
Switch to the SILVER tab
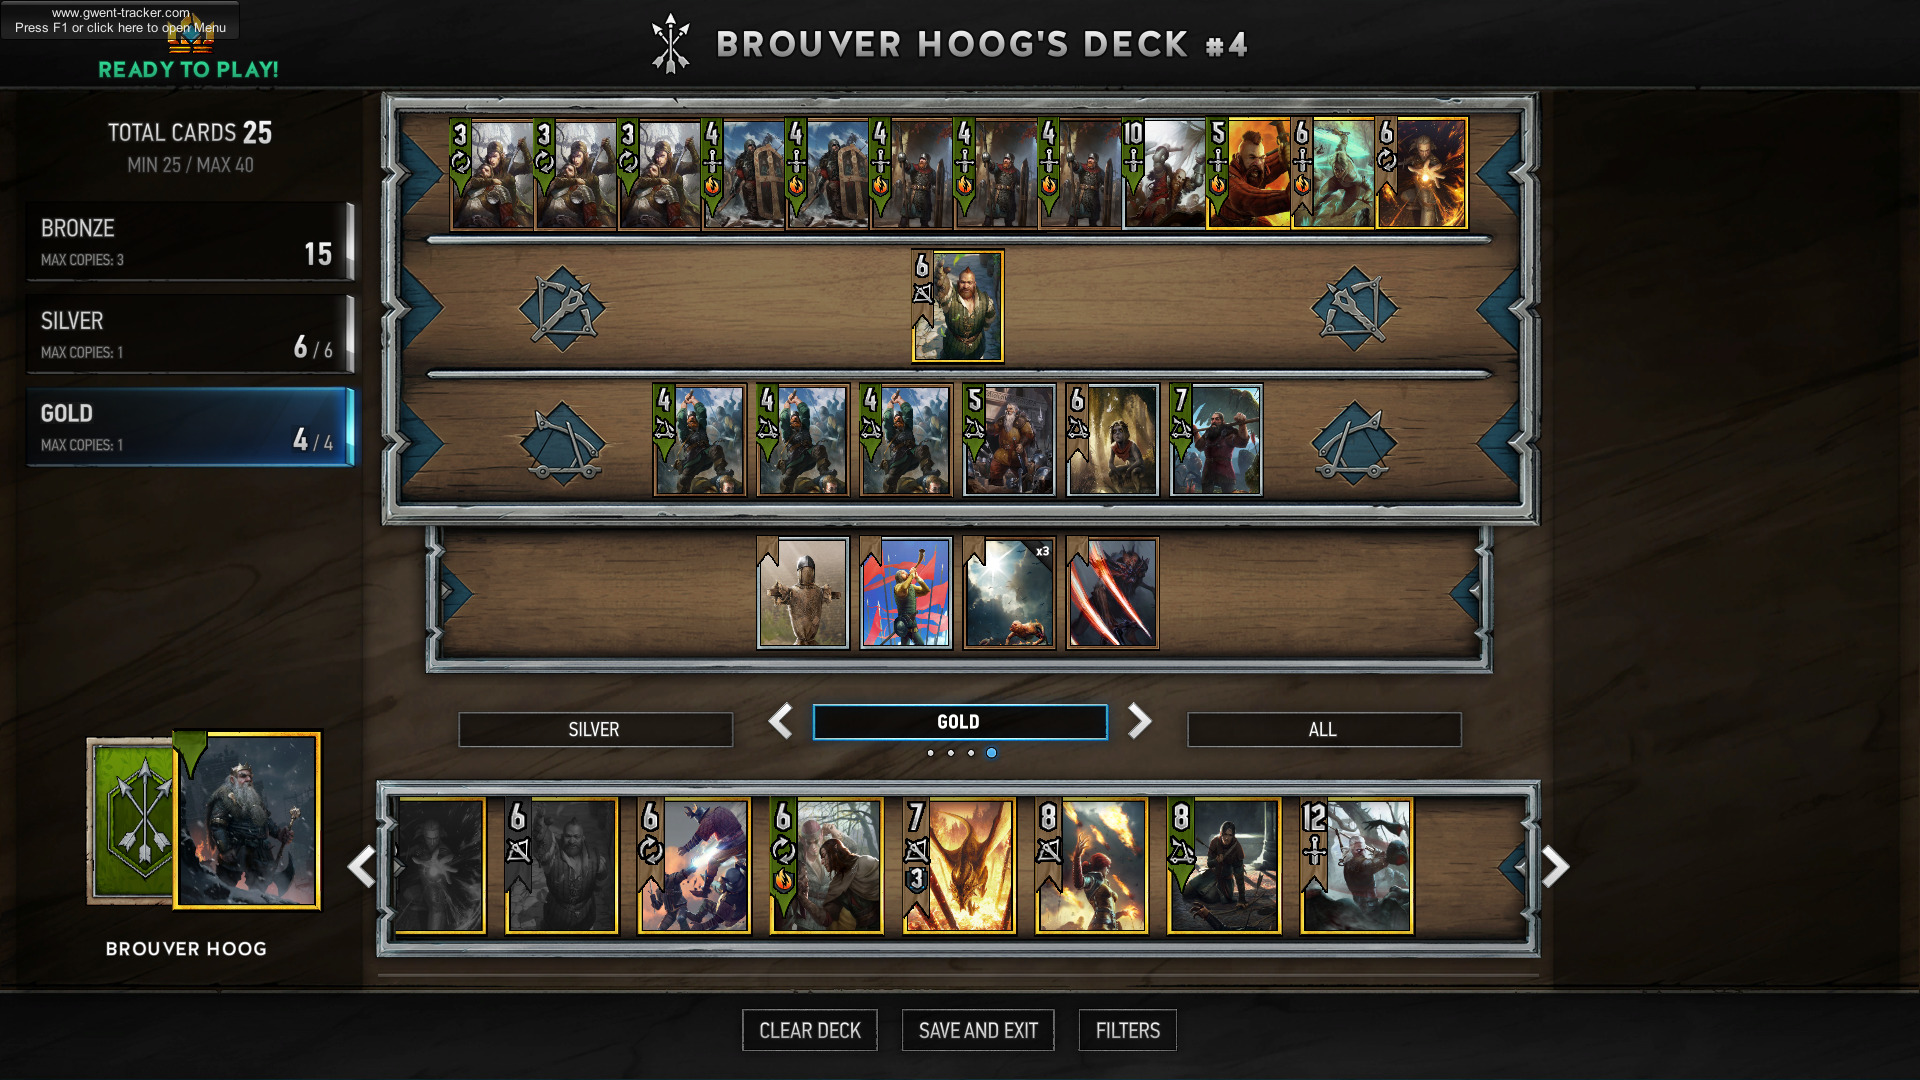[x=595, y=729]
